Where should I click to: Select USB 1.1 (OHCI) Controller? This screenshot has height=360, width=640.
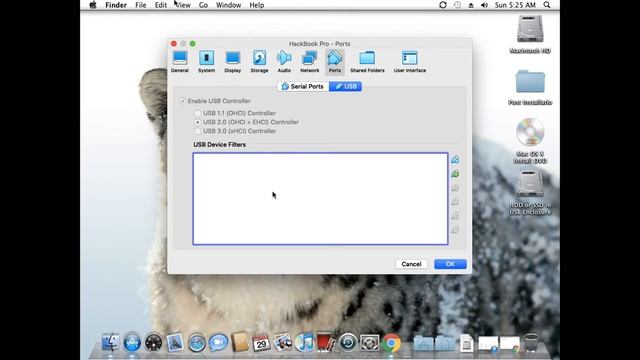198,113
